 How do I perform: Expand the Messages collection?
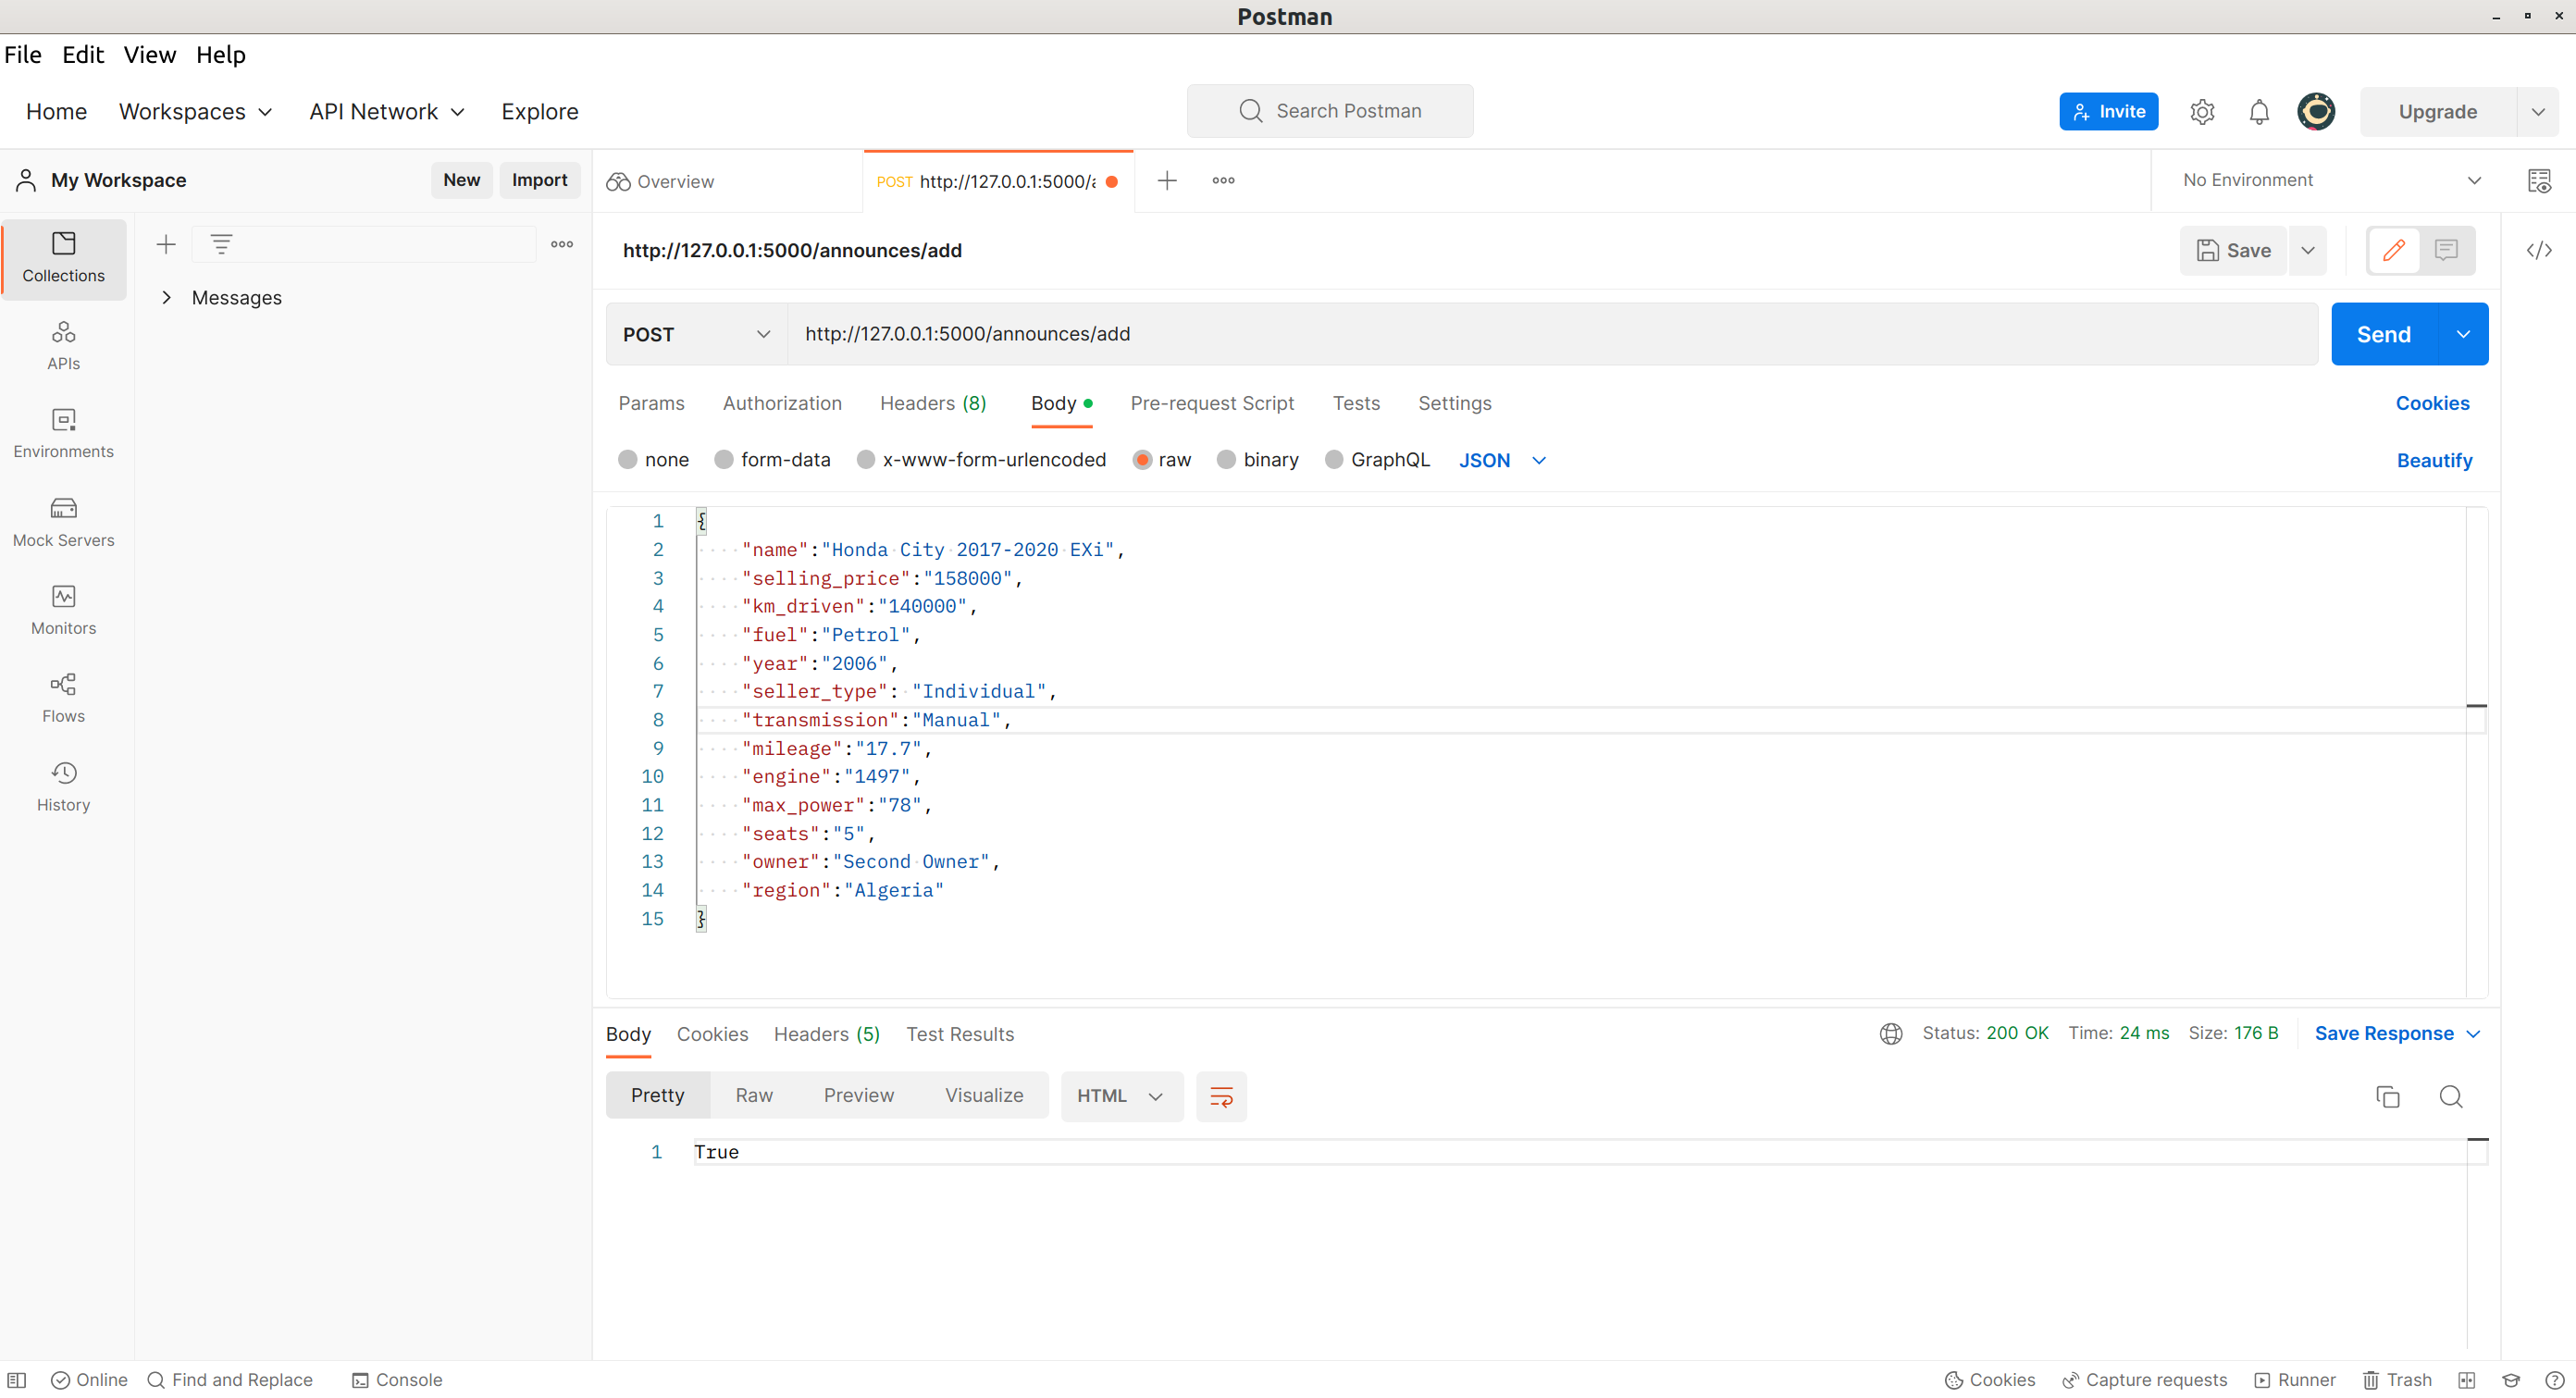tap(166, 298)
